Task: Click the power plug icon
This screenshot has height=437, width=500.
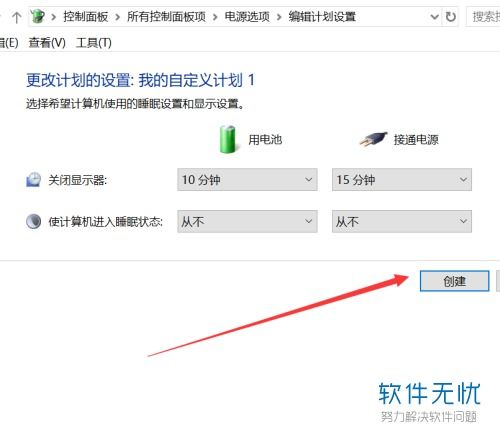Action: [373, 138]
